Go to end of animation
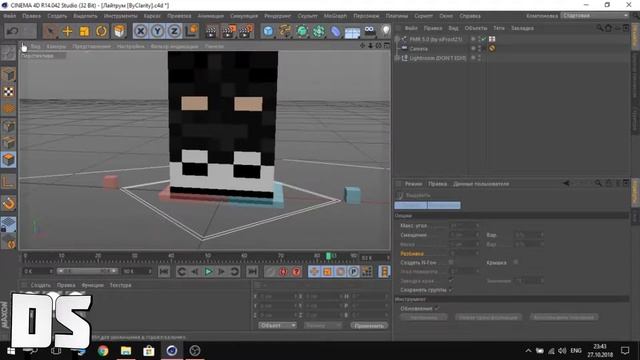Image resolution: width=640 pixels, height=360 pixels. (x=252, y=271)
